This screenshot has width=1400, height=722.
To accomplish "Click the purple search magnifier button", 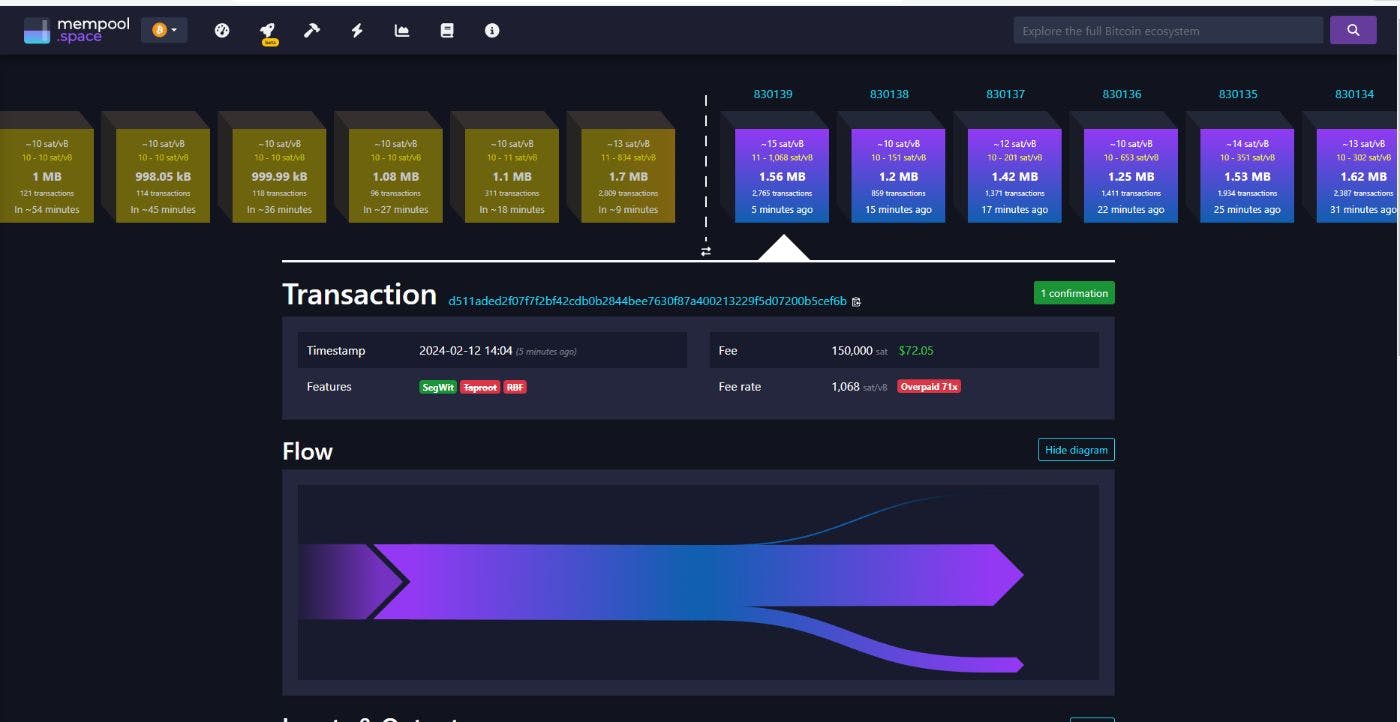I will click(1353, 31).
